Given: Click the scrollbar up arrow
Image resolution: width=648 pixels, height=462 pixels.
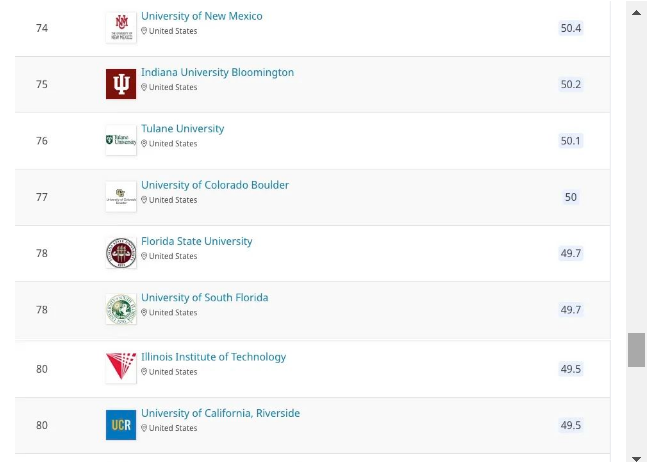Looking at the screenshot, I should (x=636, y=12).
